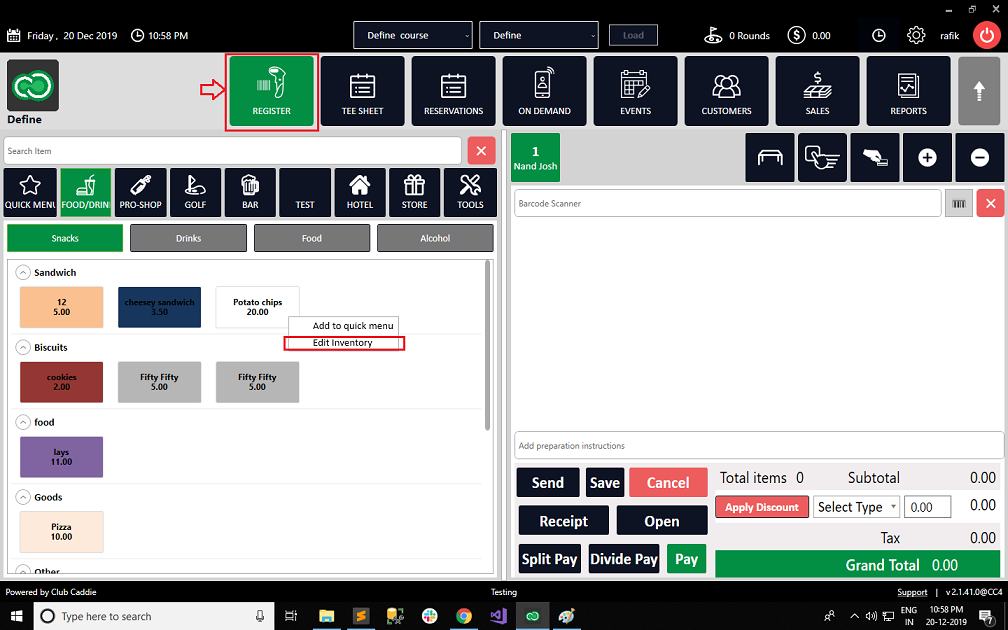Click the Club Caddie logo
This screenshot has width=1008, height=630.
(x=33, y=85)
